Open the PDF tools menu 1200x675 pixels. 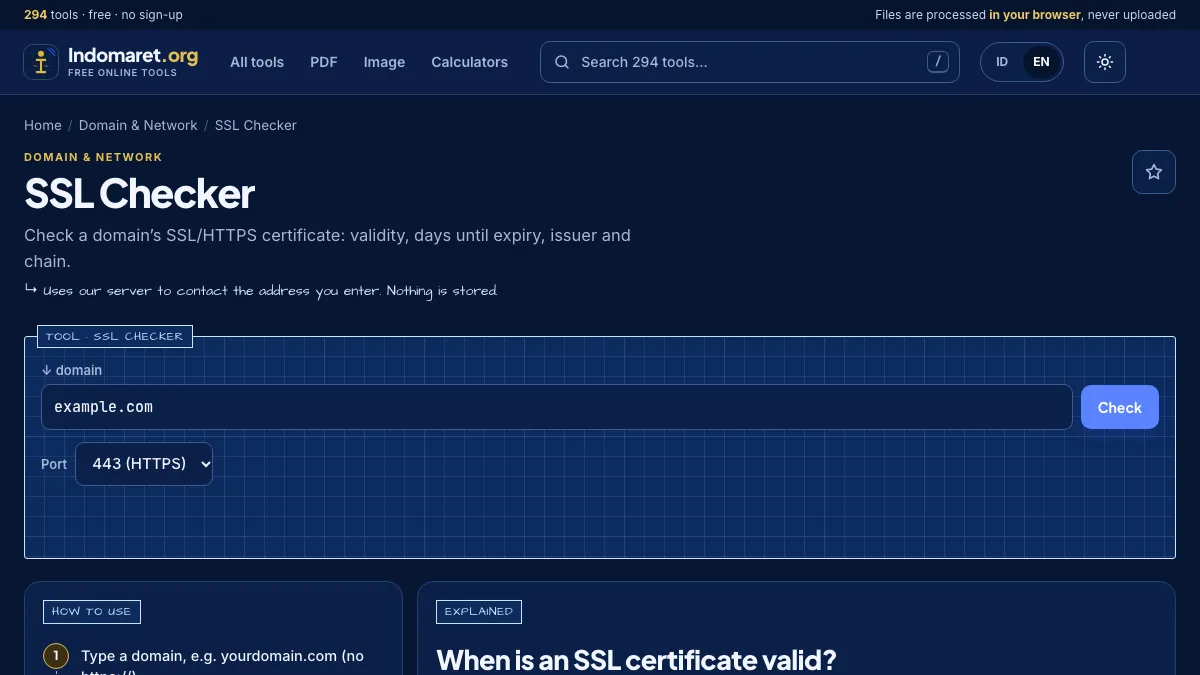click(324, 62)
